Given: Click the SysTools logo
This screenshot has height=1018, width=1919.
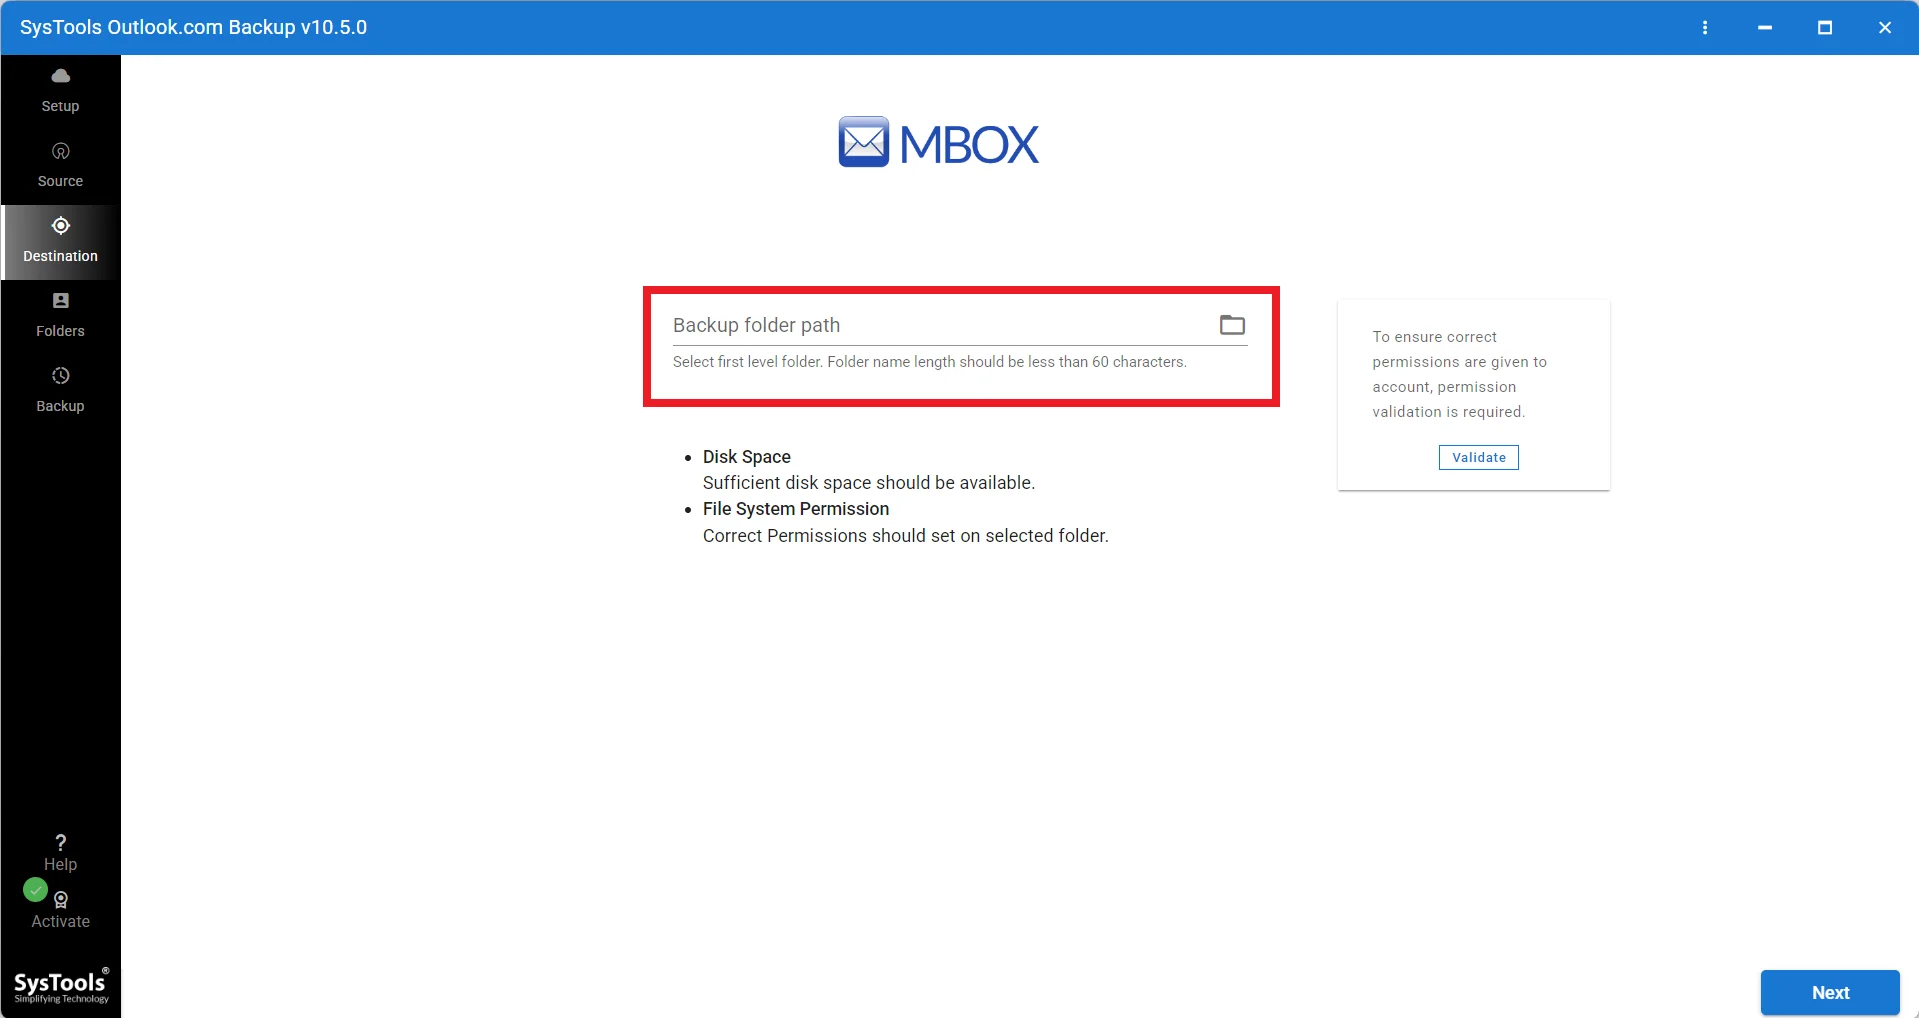Looking at the screenshot, I should (61, 986).
